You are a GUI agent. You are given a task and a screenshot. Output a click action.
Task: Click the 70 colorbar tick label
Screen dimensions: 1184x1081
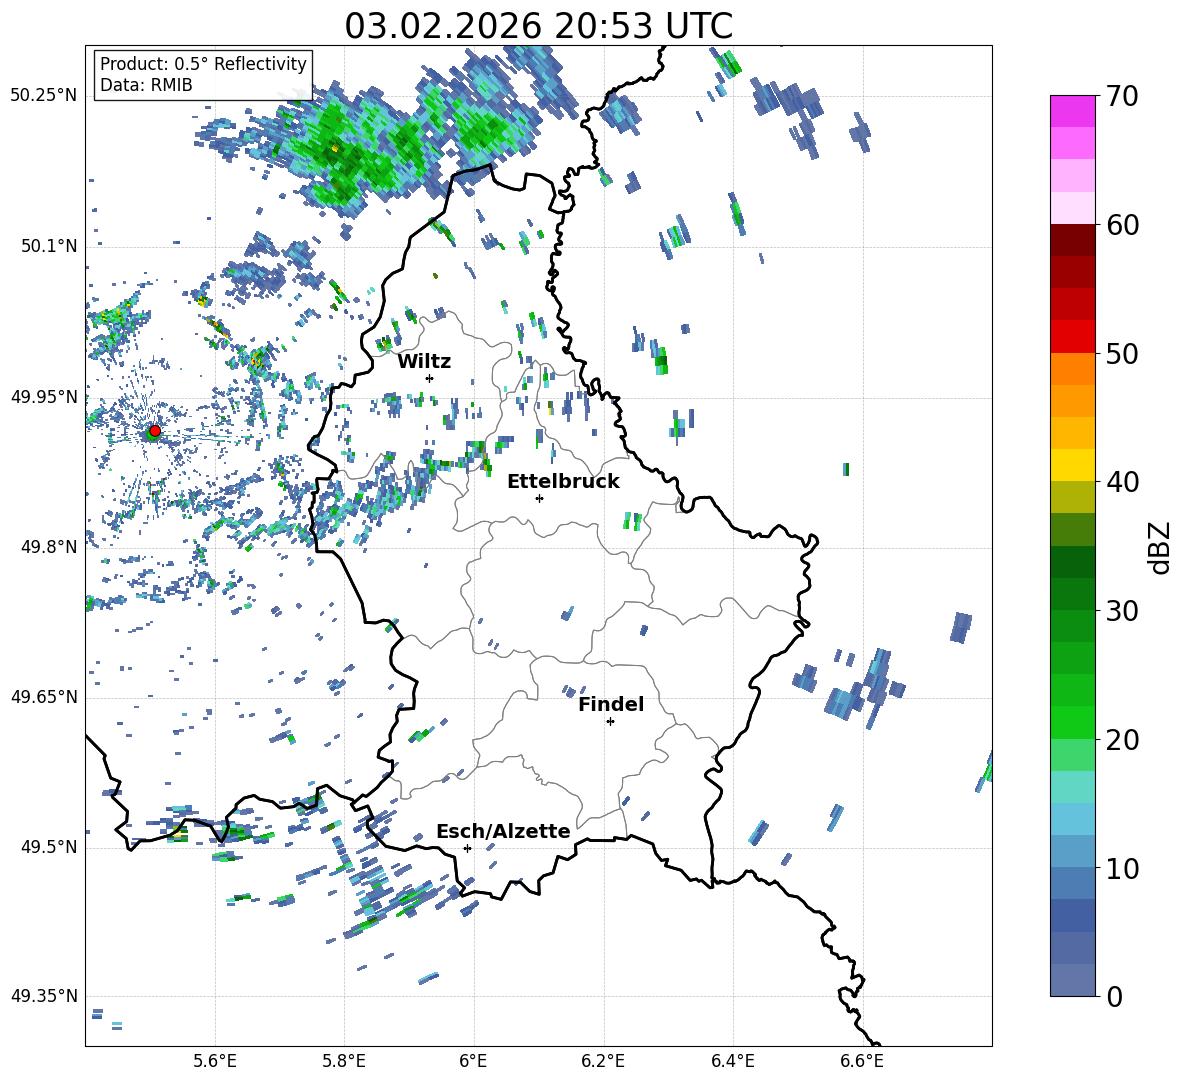[1121, 97]
